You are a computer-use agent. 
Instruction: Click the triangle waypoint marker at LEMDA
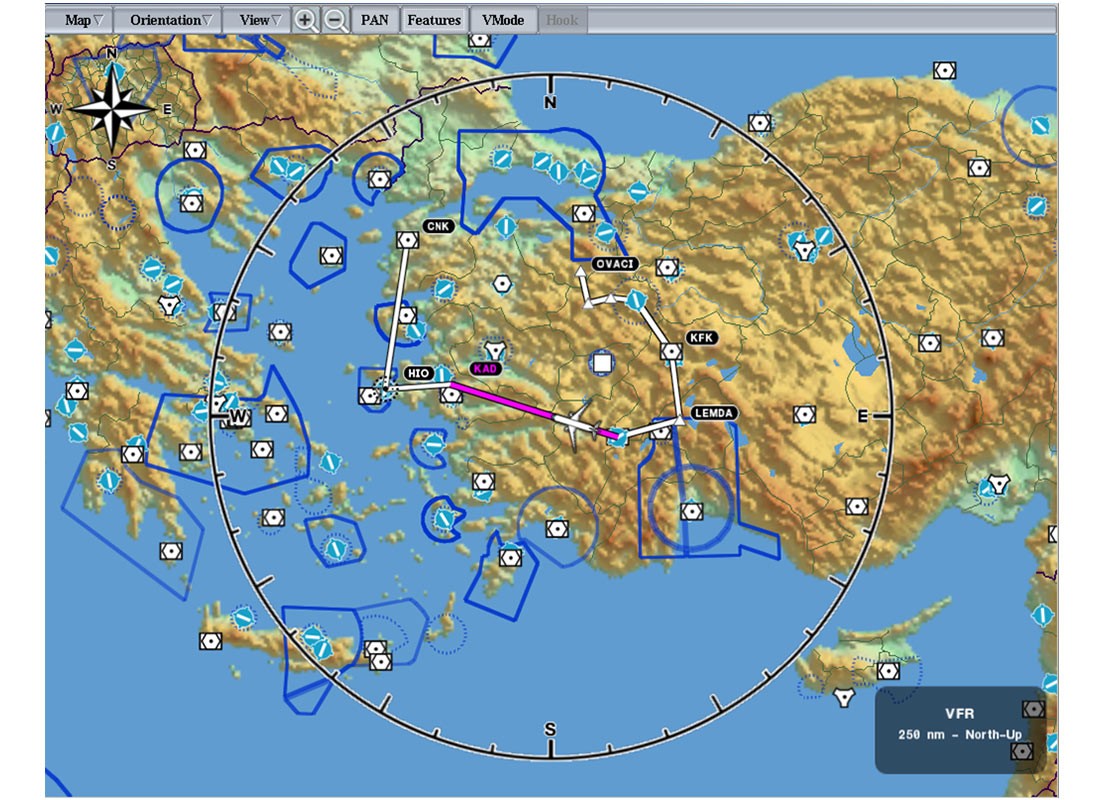click(679, 420)
